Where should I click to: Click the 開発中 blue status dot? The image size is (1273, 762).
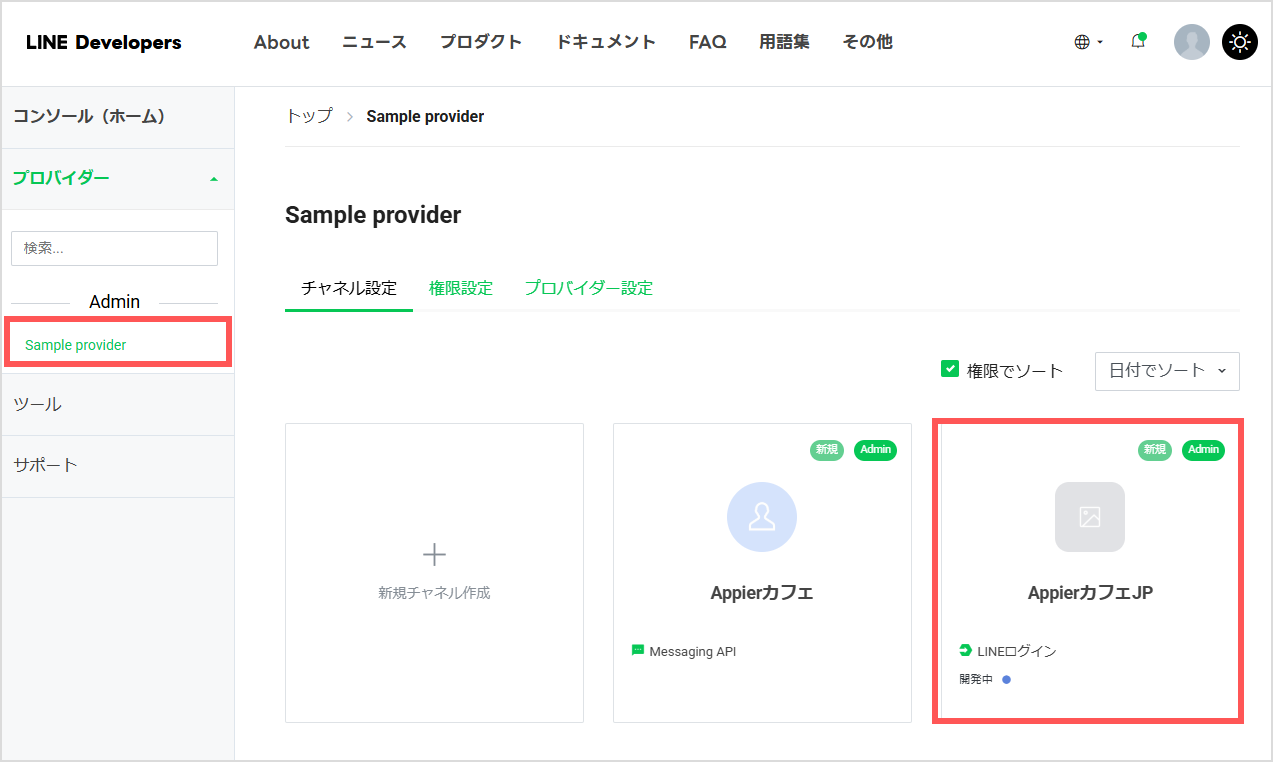point(1006,679)
